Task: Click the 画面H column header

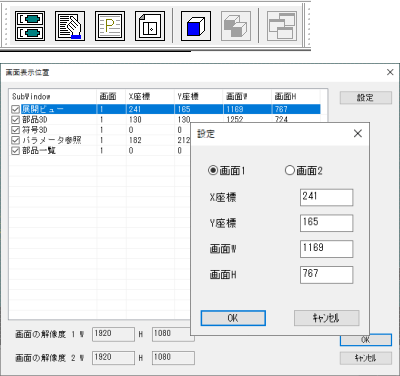Action: [296, 96]
